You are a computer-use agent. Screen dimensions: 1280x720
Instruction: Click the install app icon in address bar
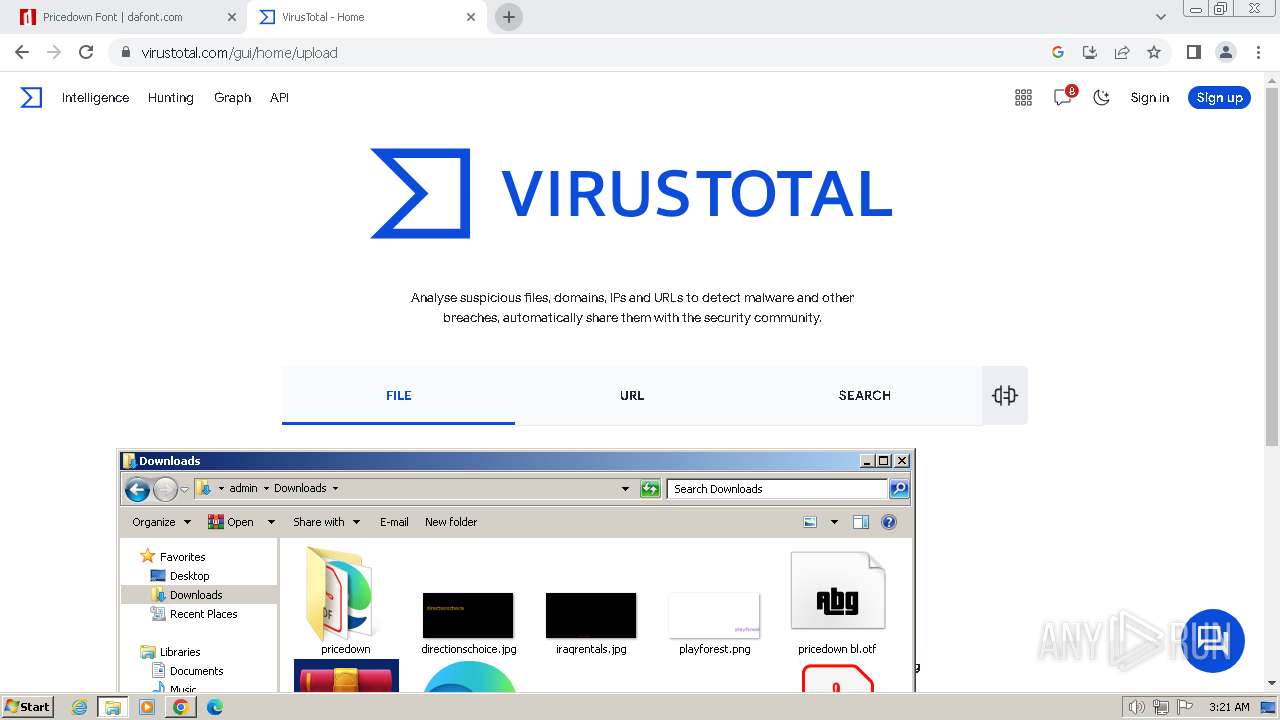(x=1090, y=52)
